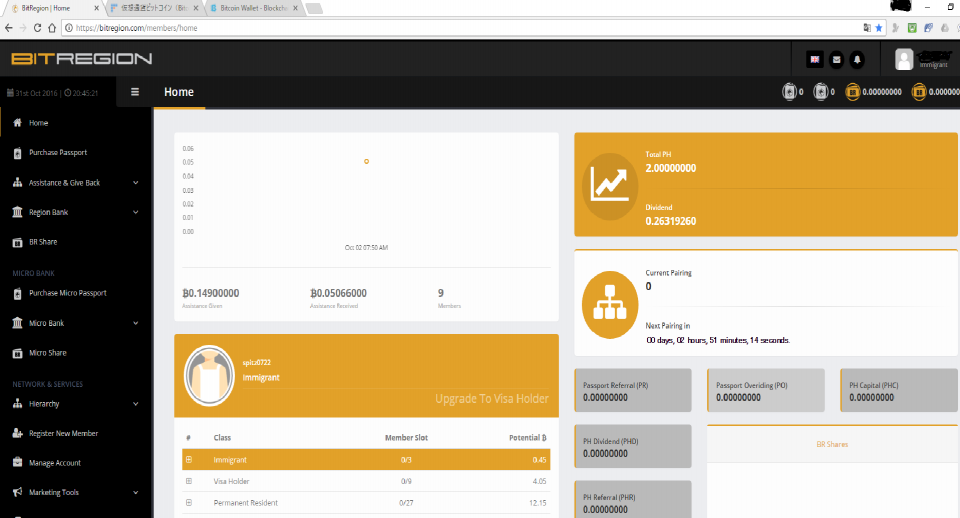Open Register New Member menu item
This screenshot has height=518, width=960.
(x=64, y=433)
